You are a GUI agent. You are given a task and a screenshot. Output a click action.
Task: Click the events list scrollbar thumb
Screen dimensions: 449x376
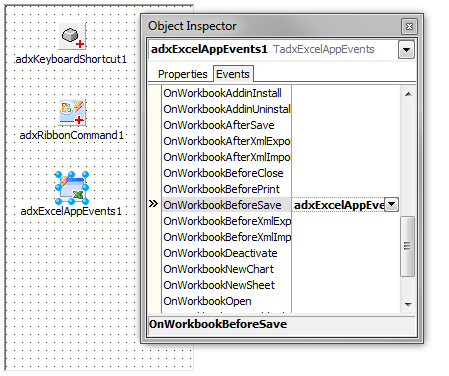click(x=407, y=246)
